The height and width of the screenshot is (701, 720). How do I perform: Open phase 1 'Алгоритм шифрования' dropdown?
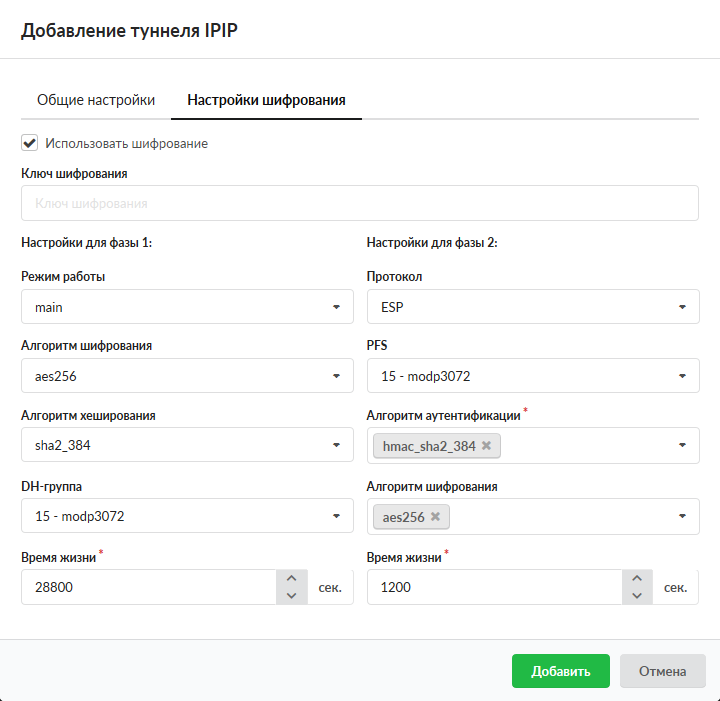pyautogui.click(x=187, y=377)
